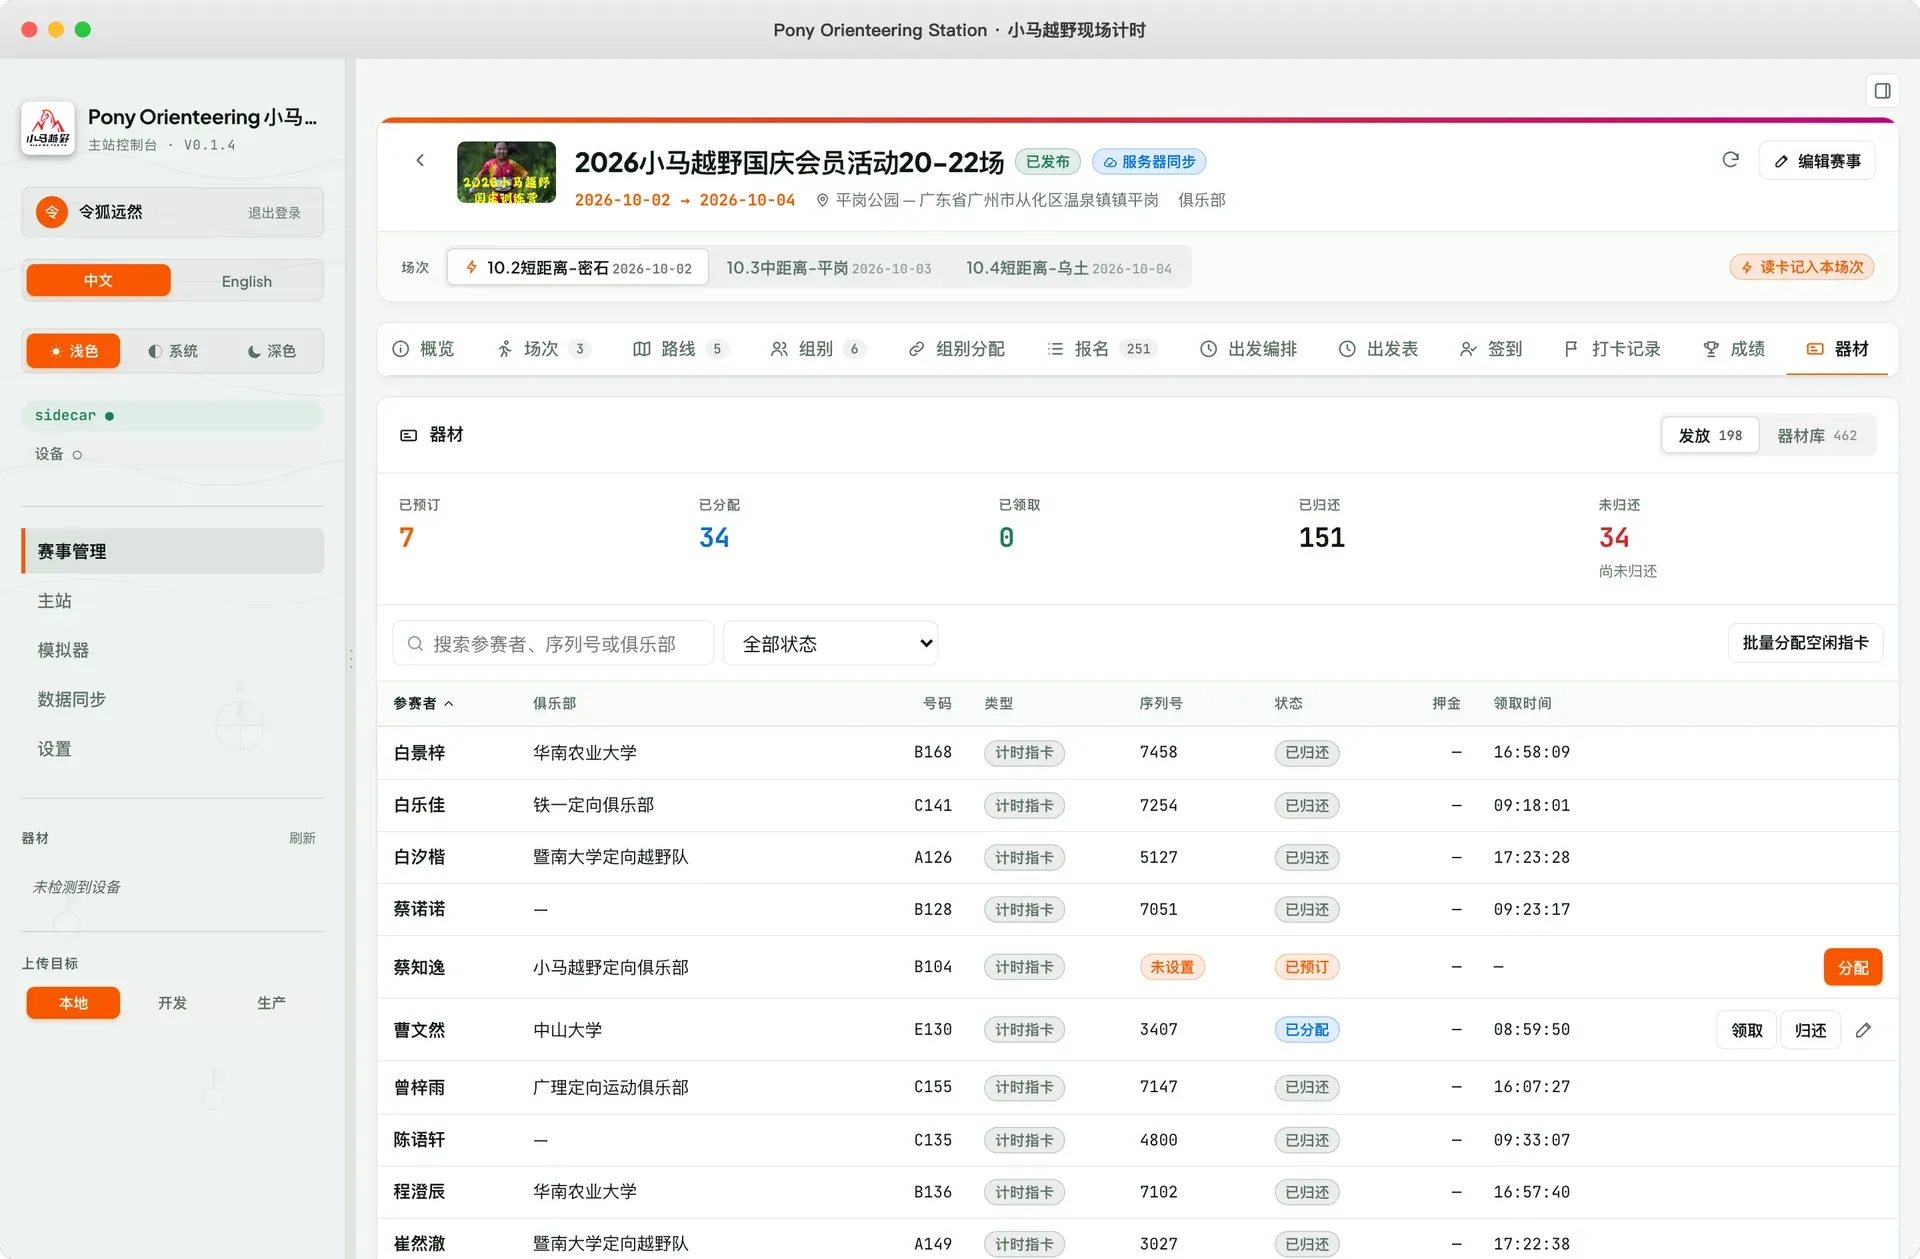
Task: Click 领取 button for 曹文然
Action: pos(1747,1030)
